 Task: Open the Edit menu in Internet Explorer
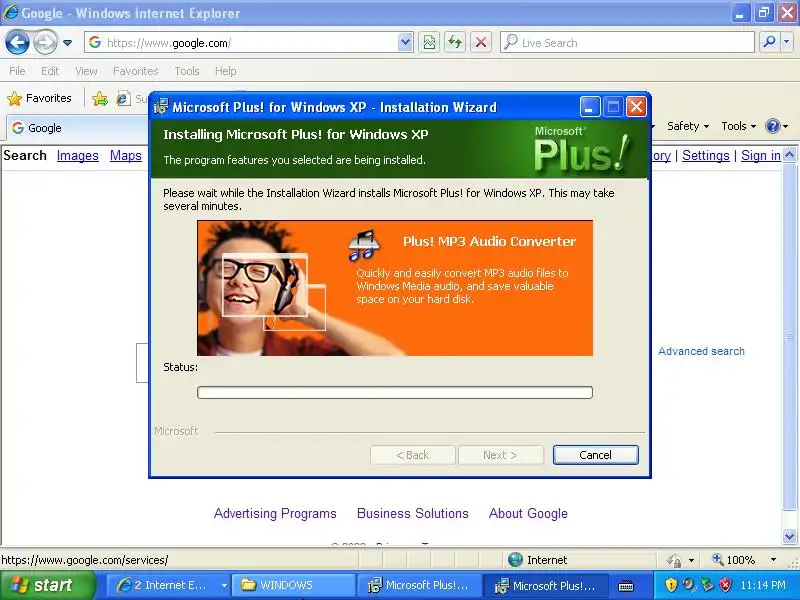50,71
